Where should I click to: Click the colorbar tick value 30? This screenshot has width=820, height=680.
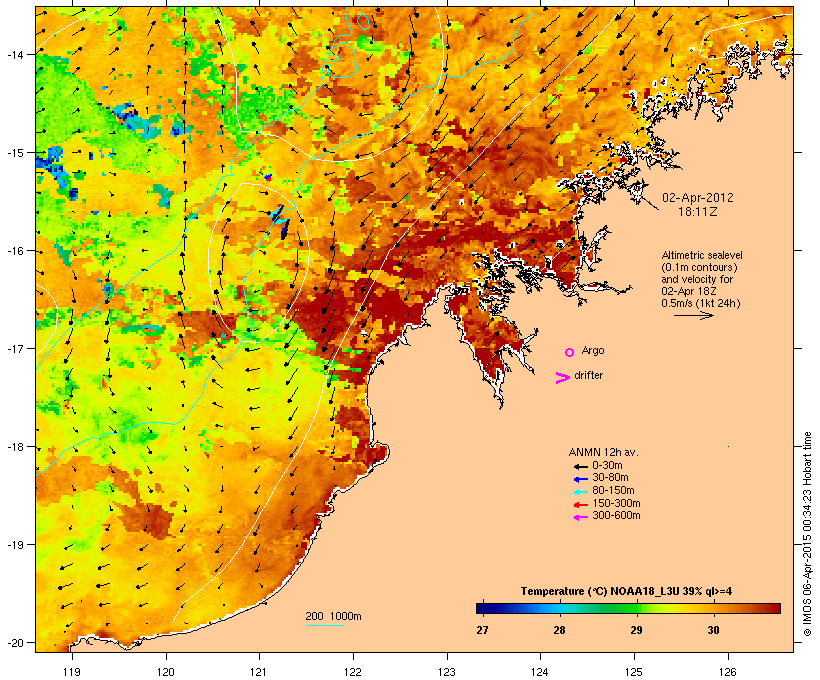point(713,630)
